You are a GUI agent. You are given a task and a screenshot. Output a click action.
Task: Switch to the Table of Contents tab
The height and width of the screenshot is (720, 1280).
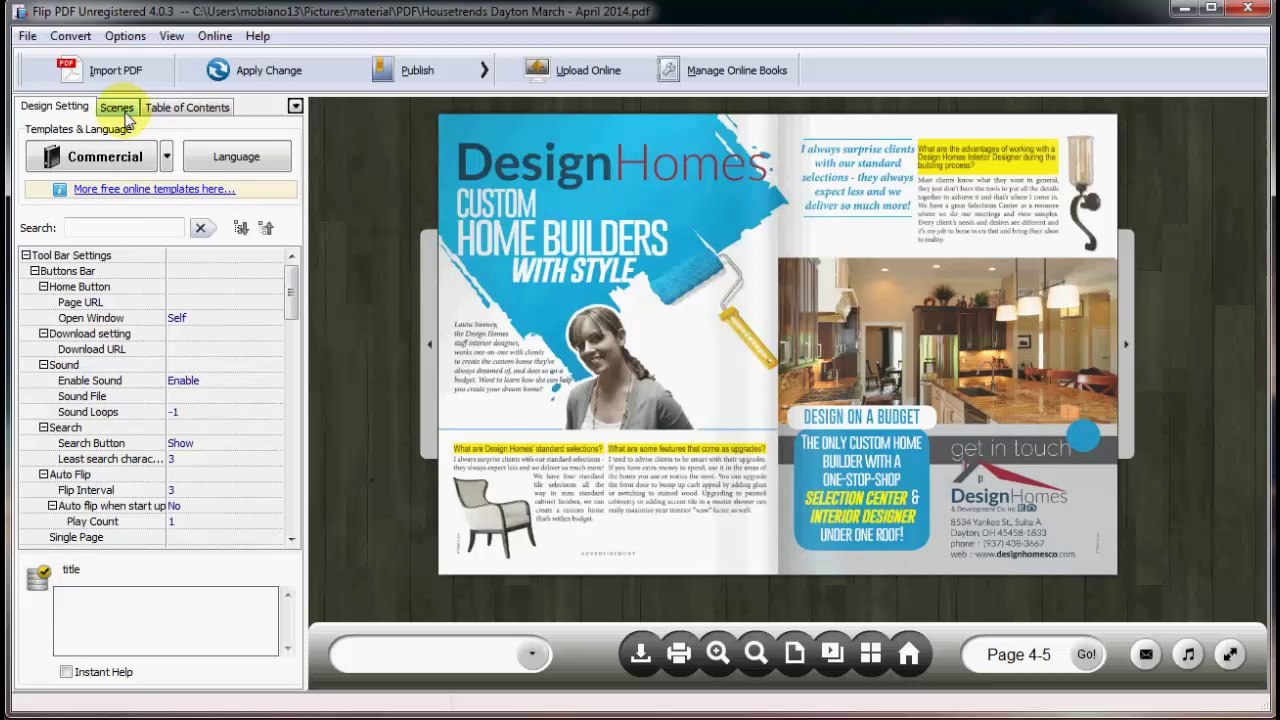click(x=187, y=107)
